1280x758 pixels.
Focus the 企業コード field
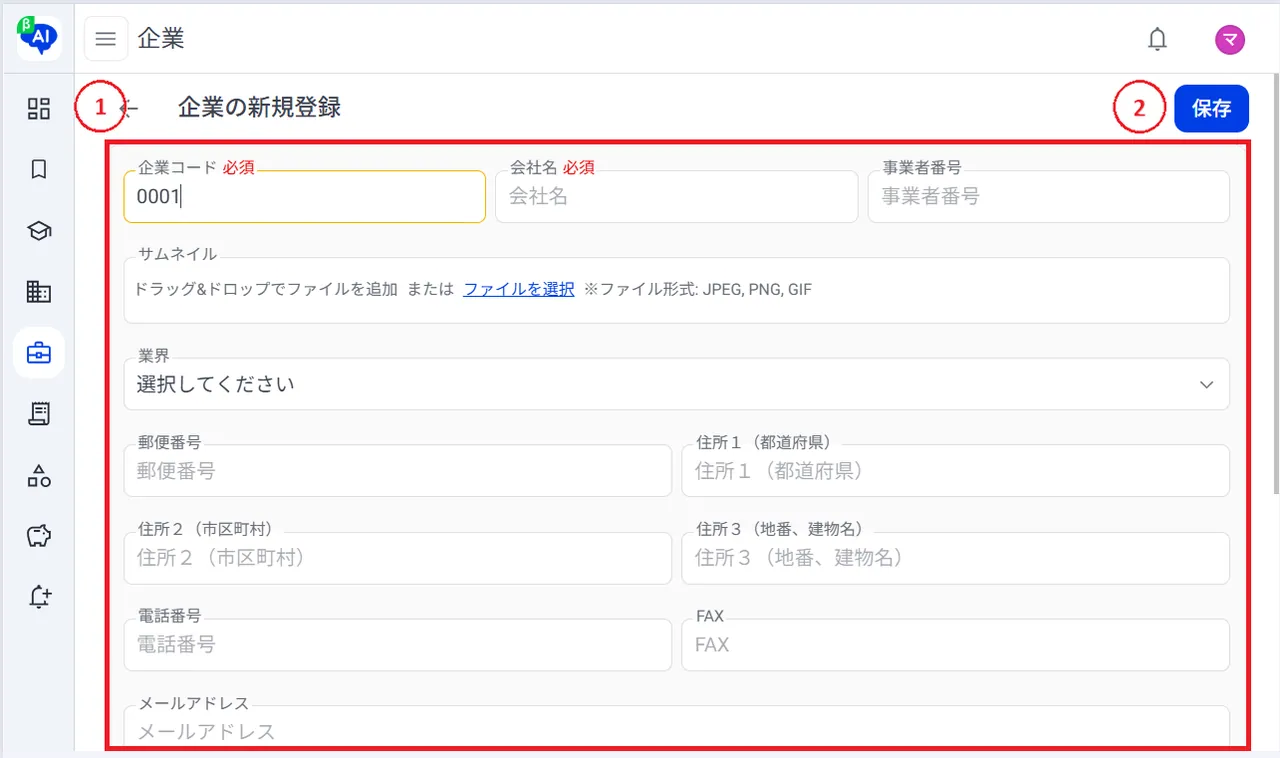[305, 196]
